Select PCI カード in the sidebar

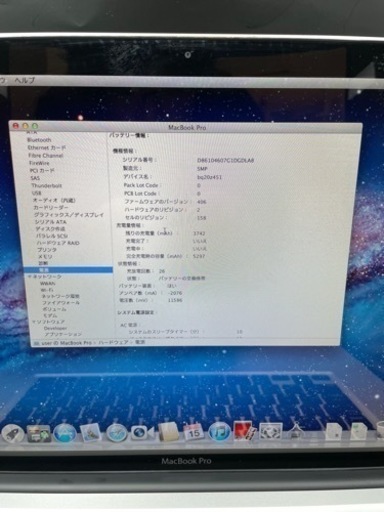point(42,171)
